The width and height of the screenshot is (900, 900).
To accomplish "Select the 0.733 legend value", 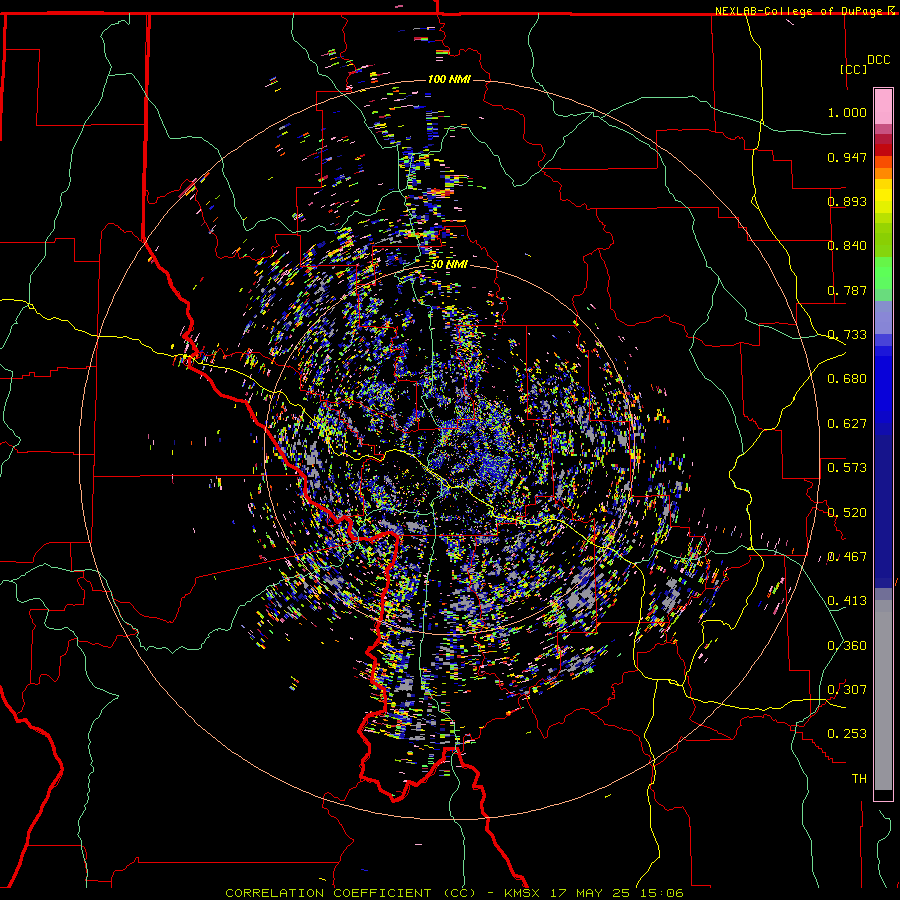I will 847,335.
